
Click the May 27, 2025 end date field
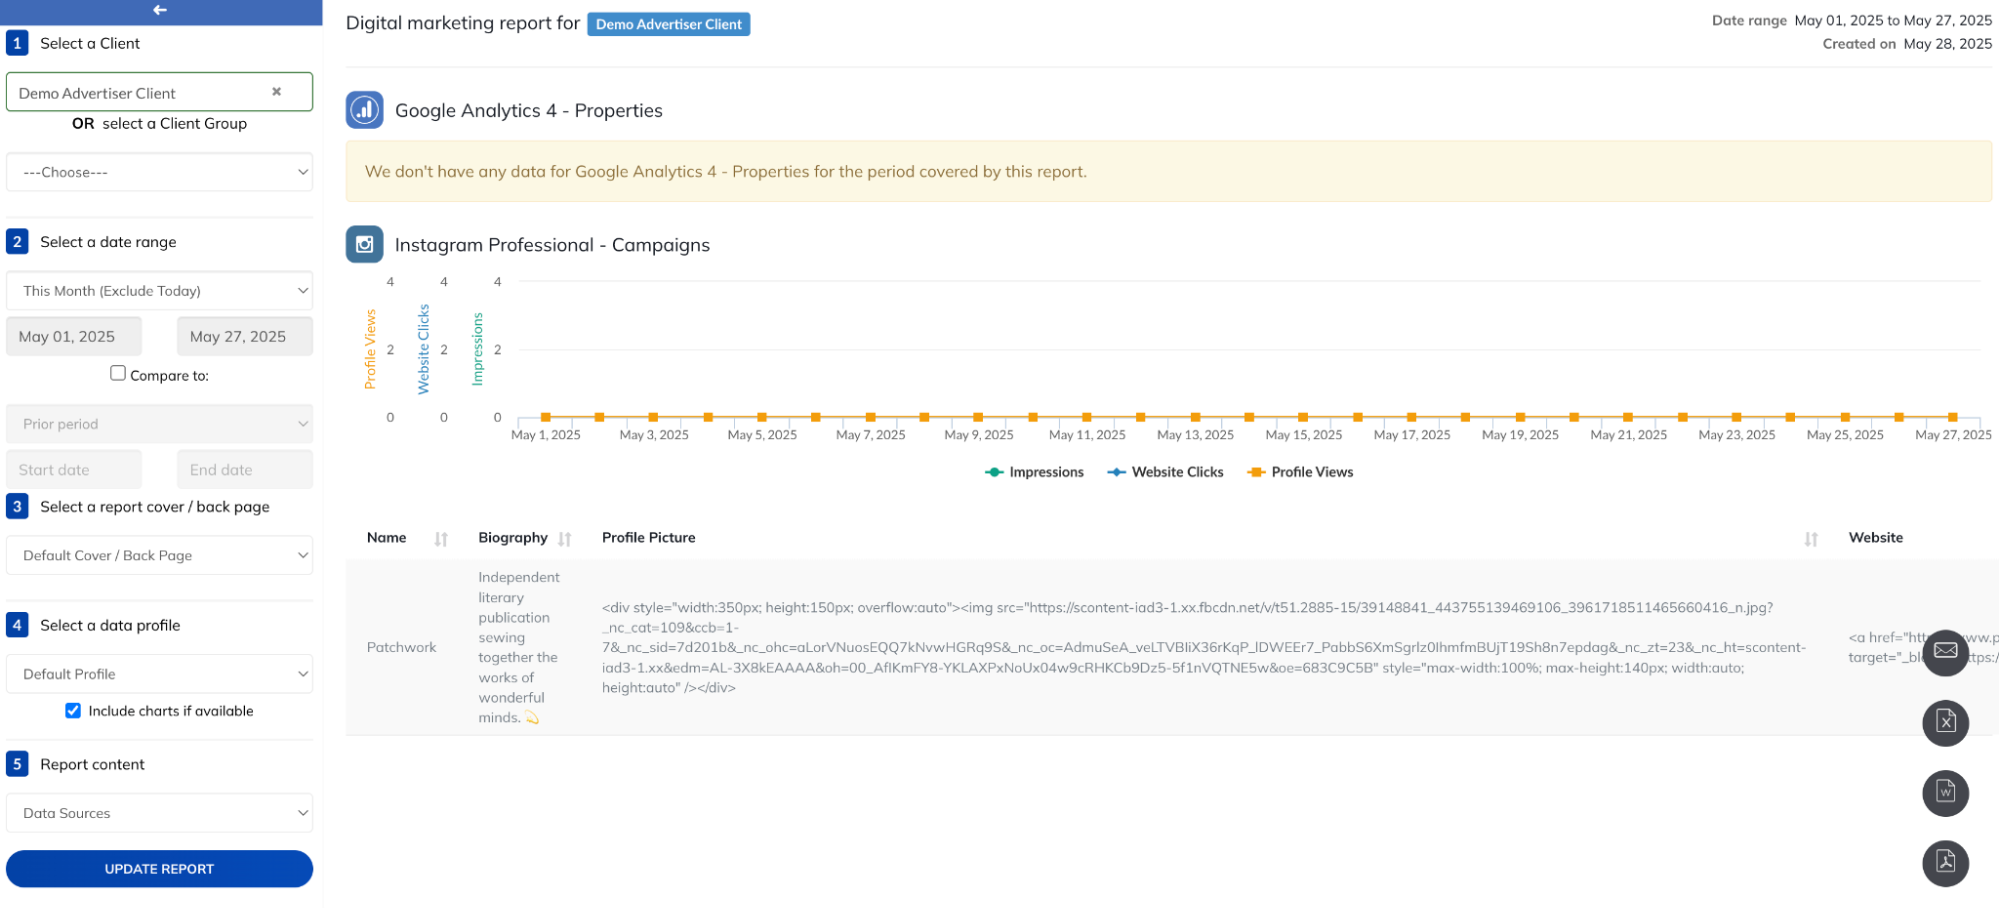[x=244, y=335]
